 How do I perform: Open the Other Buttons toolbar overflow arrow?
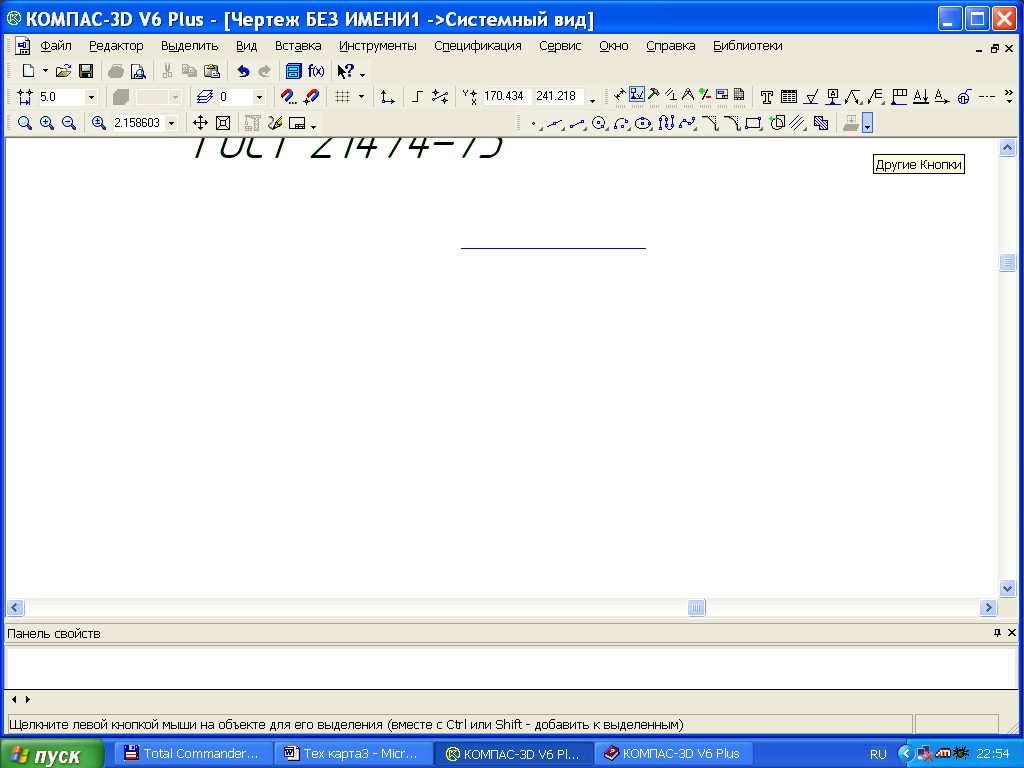tap(867, 123)
